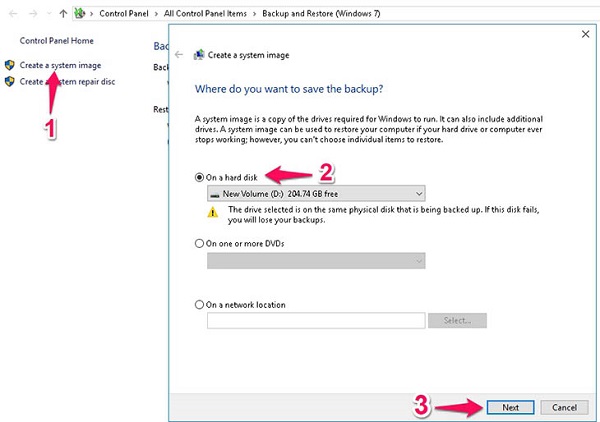Click the shield icon beside system repair disc
The image size is (600, 422).
10,81
